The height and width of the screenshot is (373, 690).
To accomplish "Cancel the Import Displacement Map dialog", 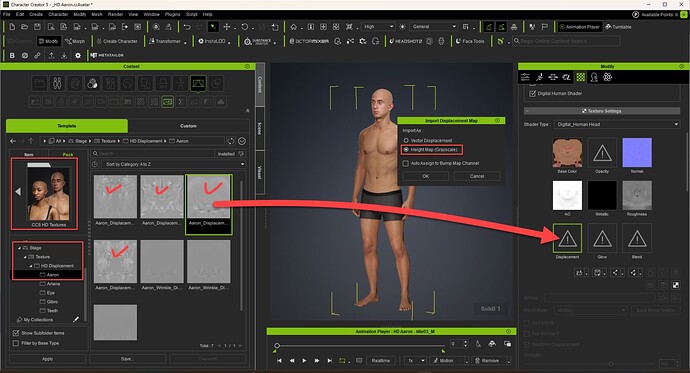I will pyautogui.click(x=477, y=176).
